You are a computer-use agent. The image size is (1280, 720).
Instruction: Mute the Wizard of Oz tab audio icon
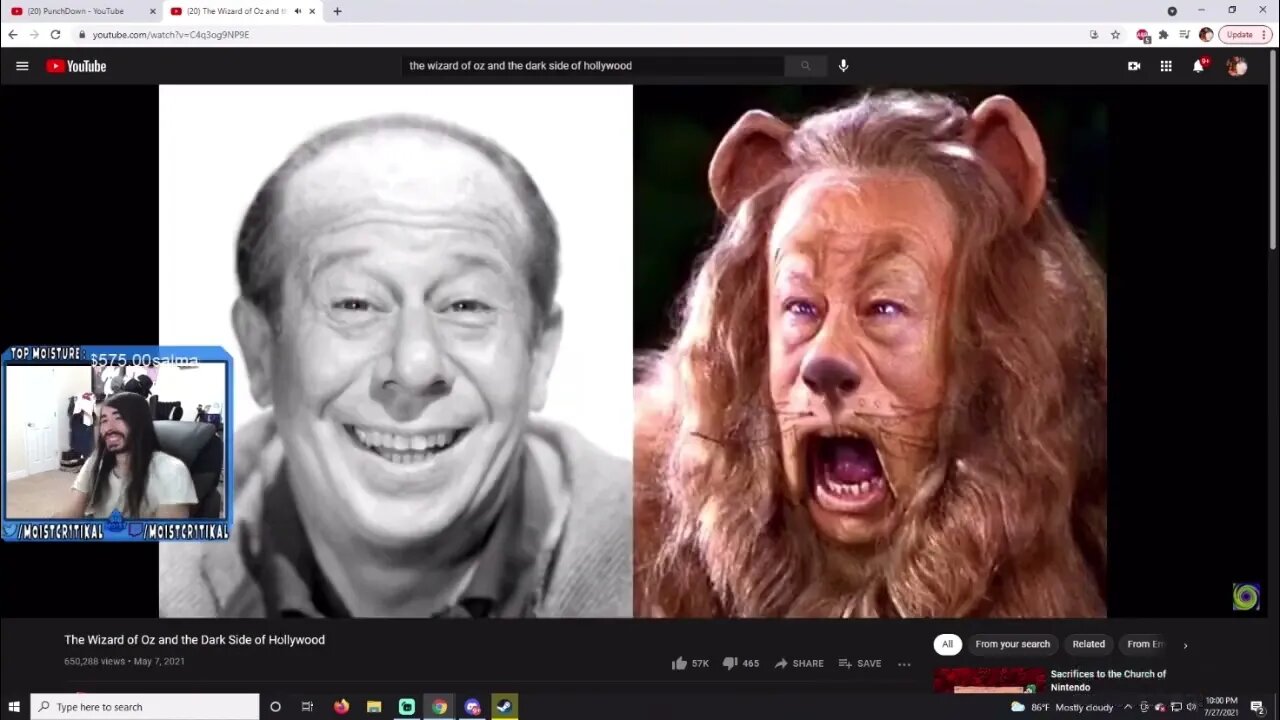pyautogui.click(x=297, y=11)
